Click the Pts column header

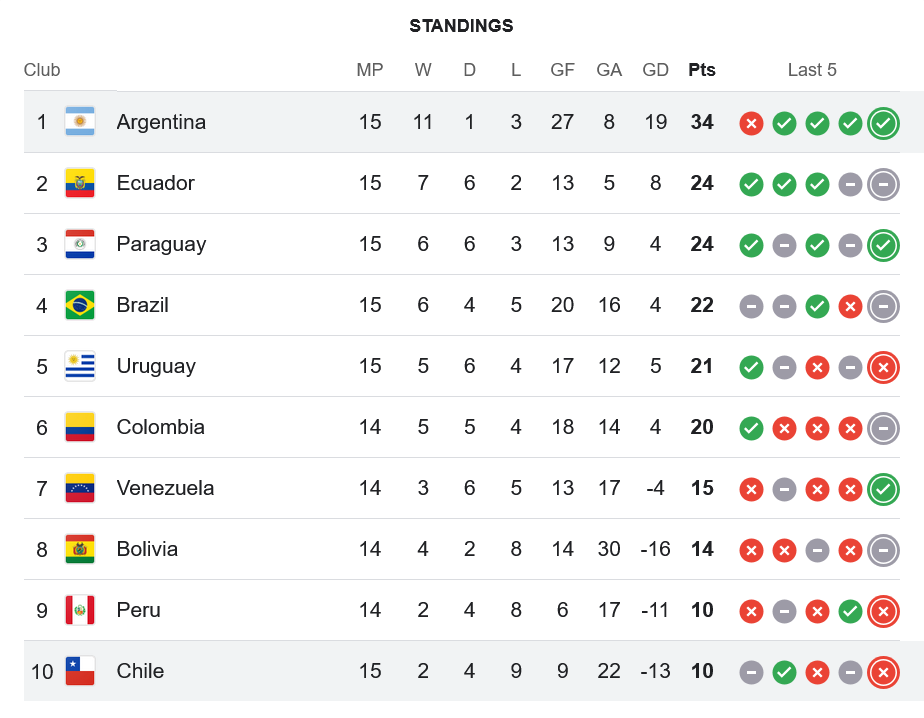702,70
